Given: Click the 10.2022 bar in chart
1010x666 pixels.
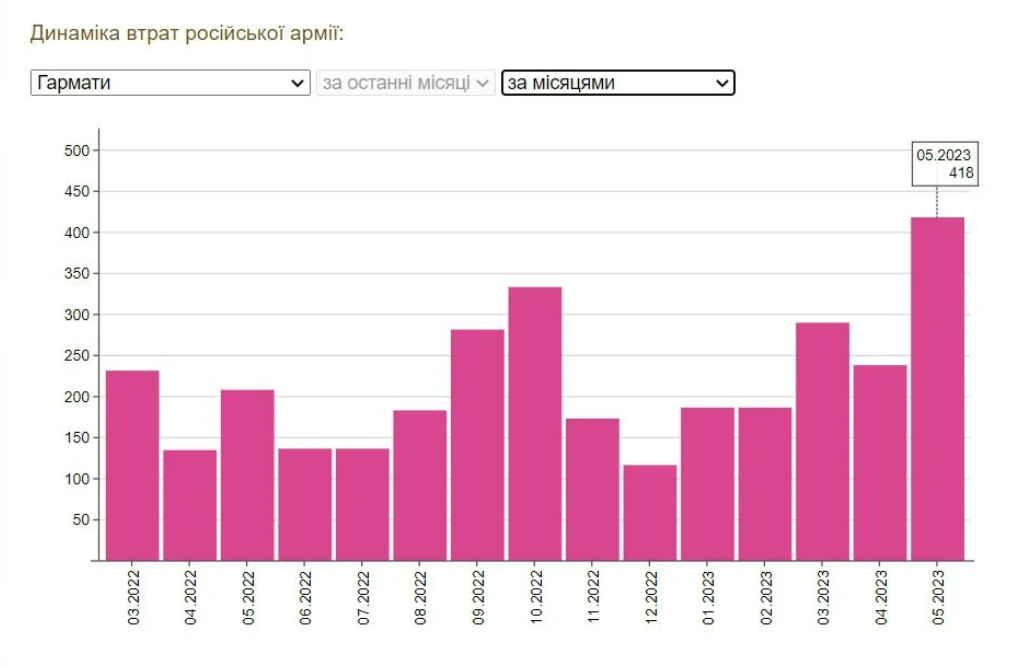Looking at the screenshot, I should [535, 424].
